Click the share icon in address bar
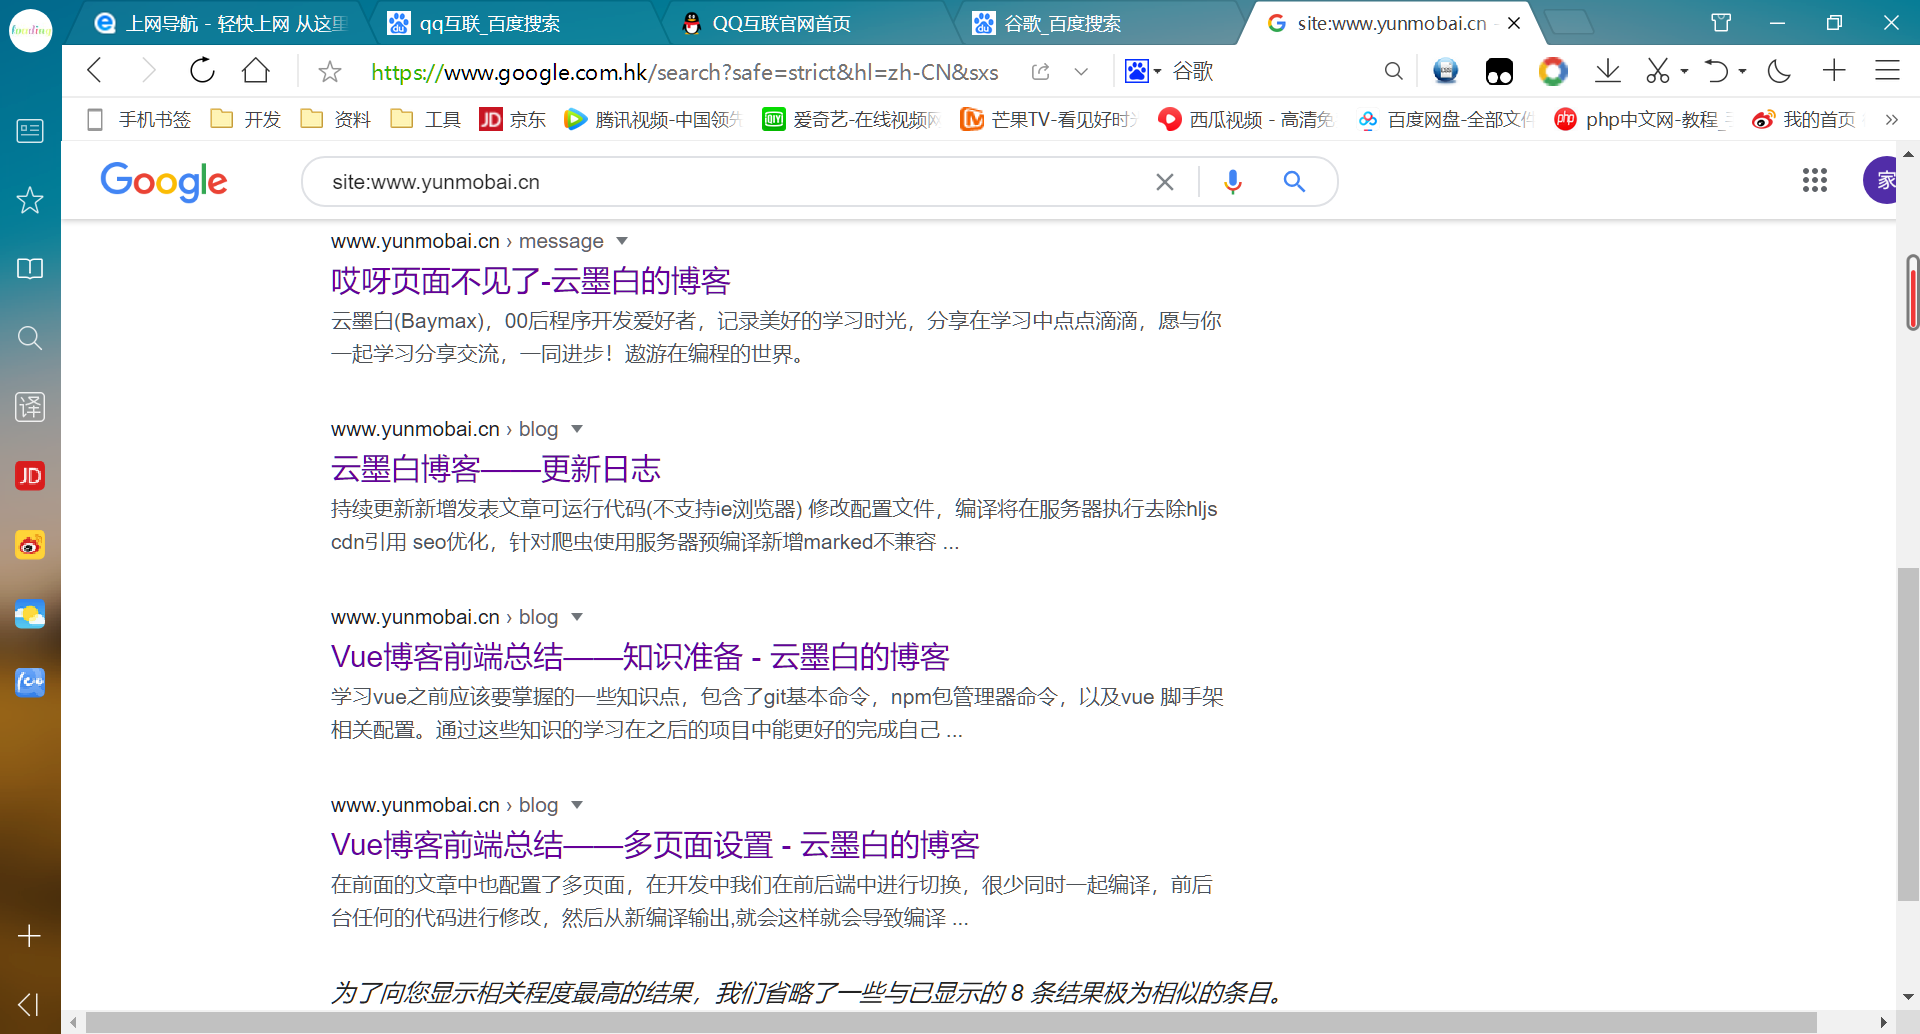Image resolution: width=1920 pixels, height=1034 pixels. [x=1041, y=72]
